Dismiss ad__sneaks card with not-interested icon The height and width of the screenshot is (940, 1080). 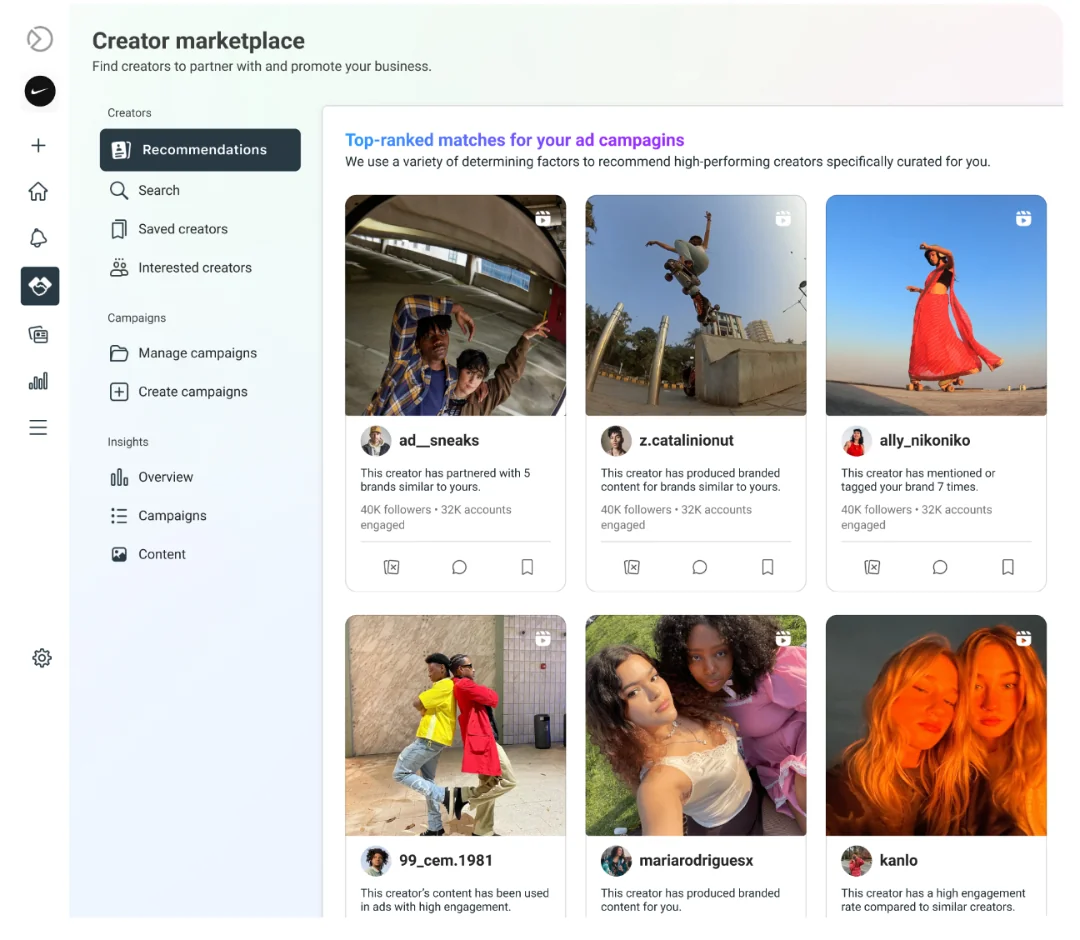click(x=391, y=567)
